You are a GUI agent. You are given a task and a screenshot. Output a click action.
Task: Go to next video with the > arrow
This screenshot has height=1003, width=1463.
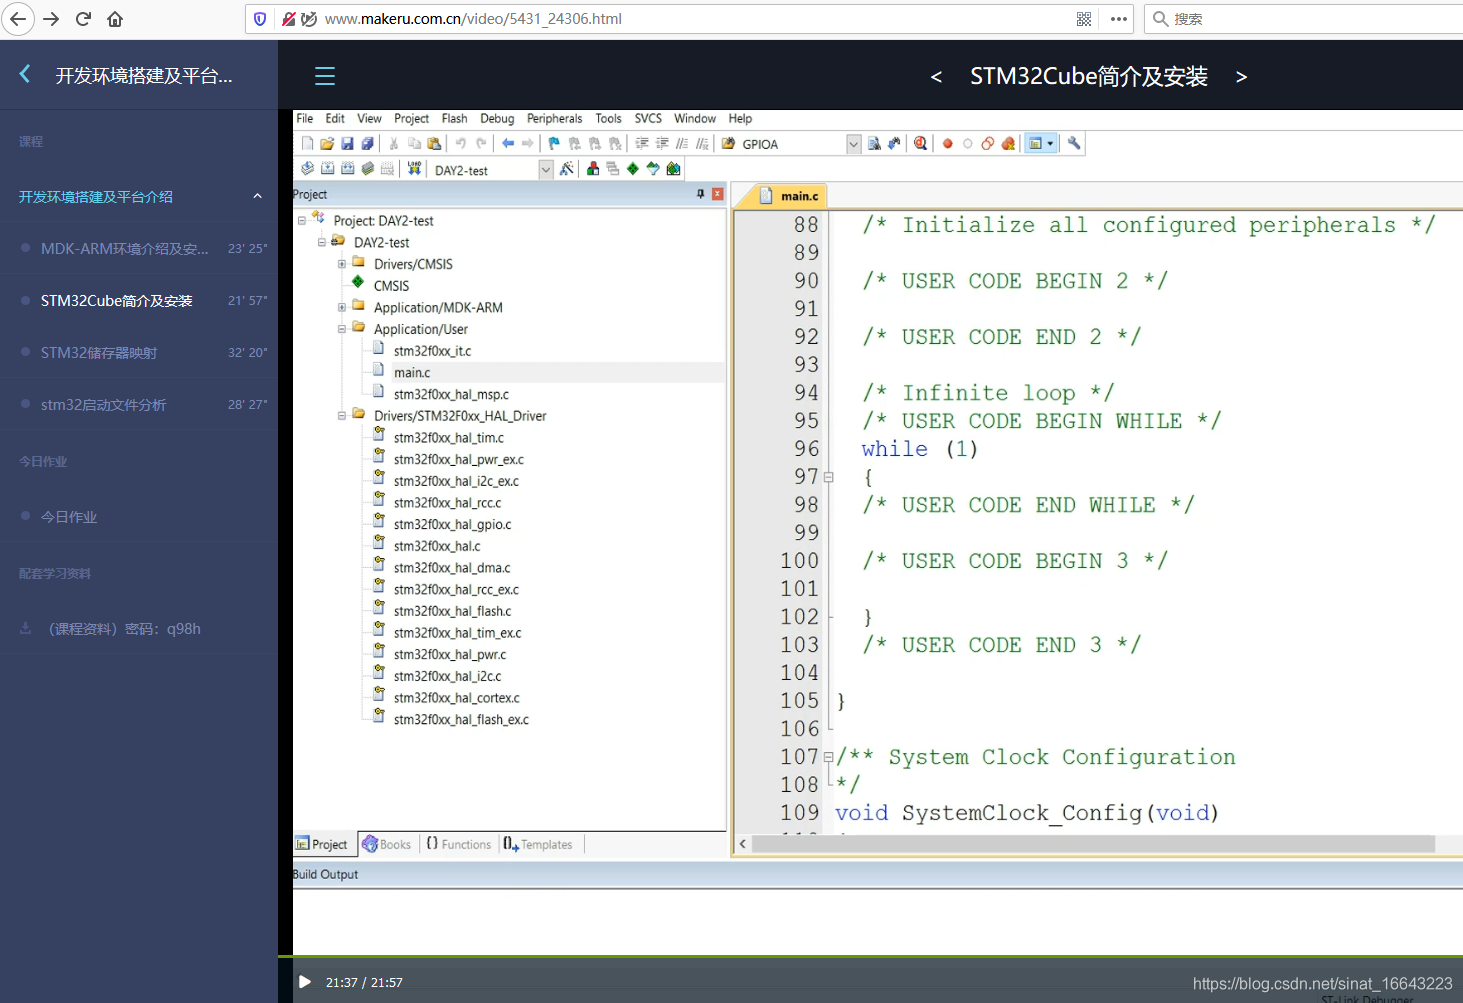pos(1241,77)
